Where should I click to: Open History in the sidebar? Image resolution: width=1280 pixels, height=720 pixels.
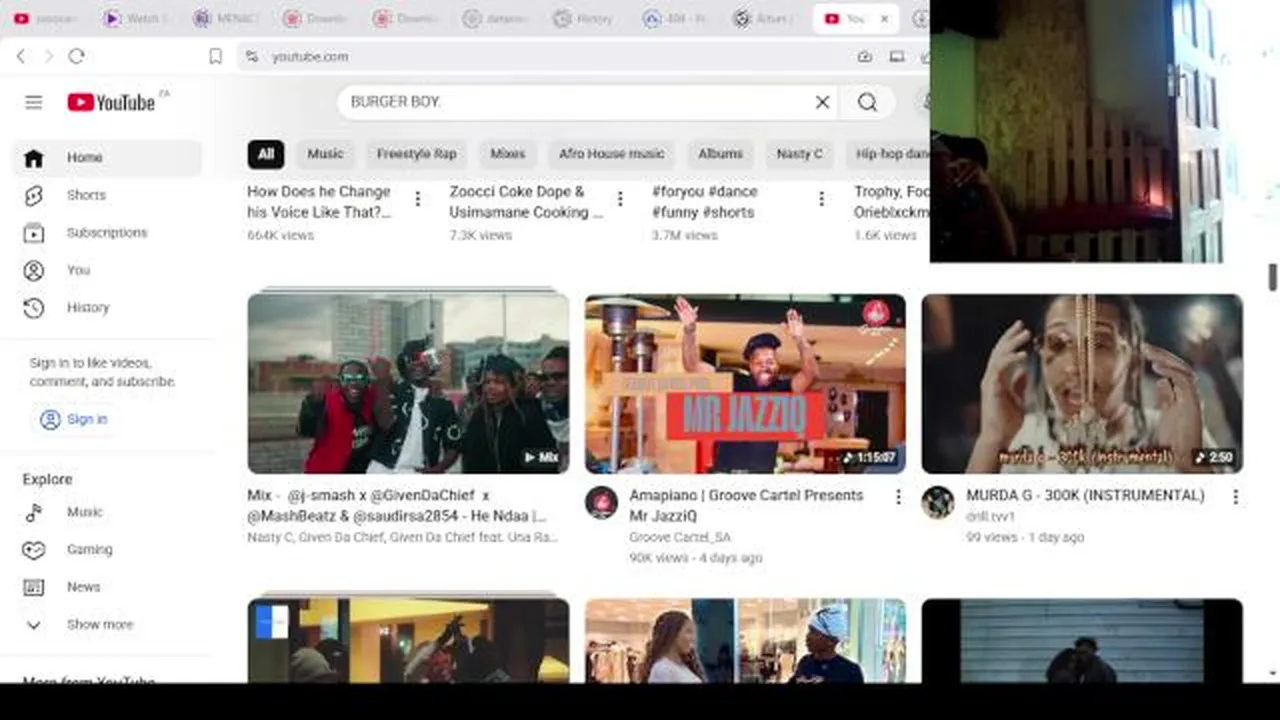107,308
